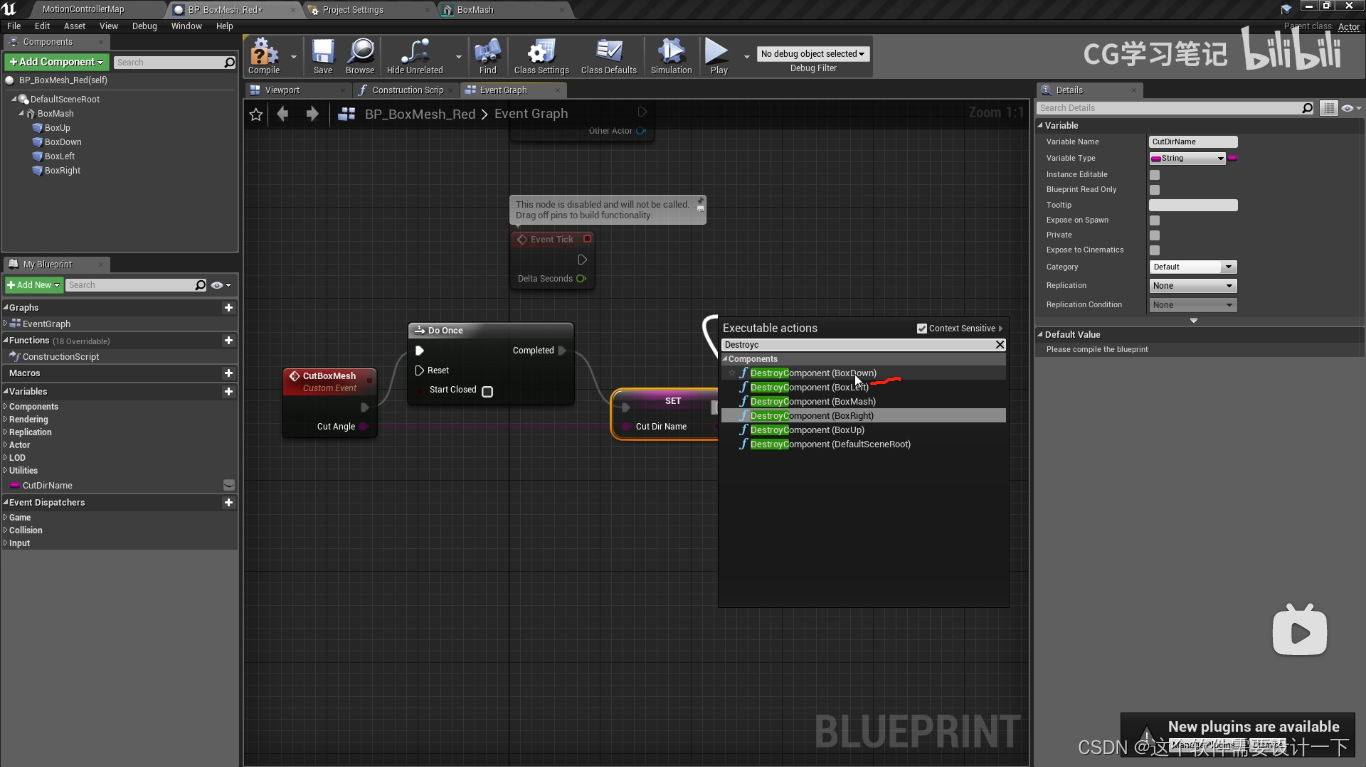
Task: Expand Details view options eye dropdown
Action: pyautogui.click(x=1351, y=108)
